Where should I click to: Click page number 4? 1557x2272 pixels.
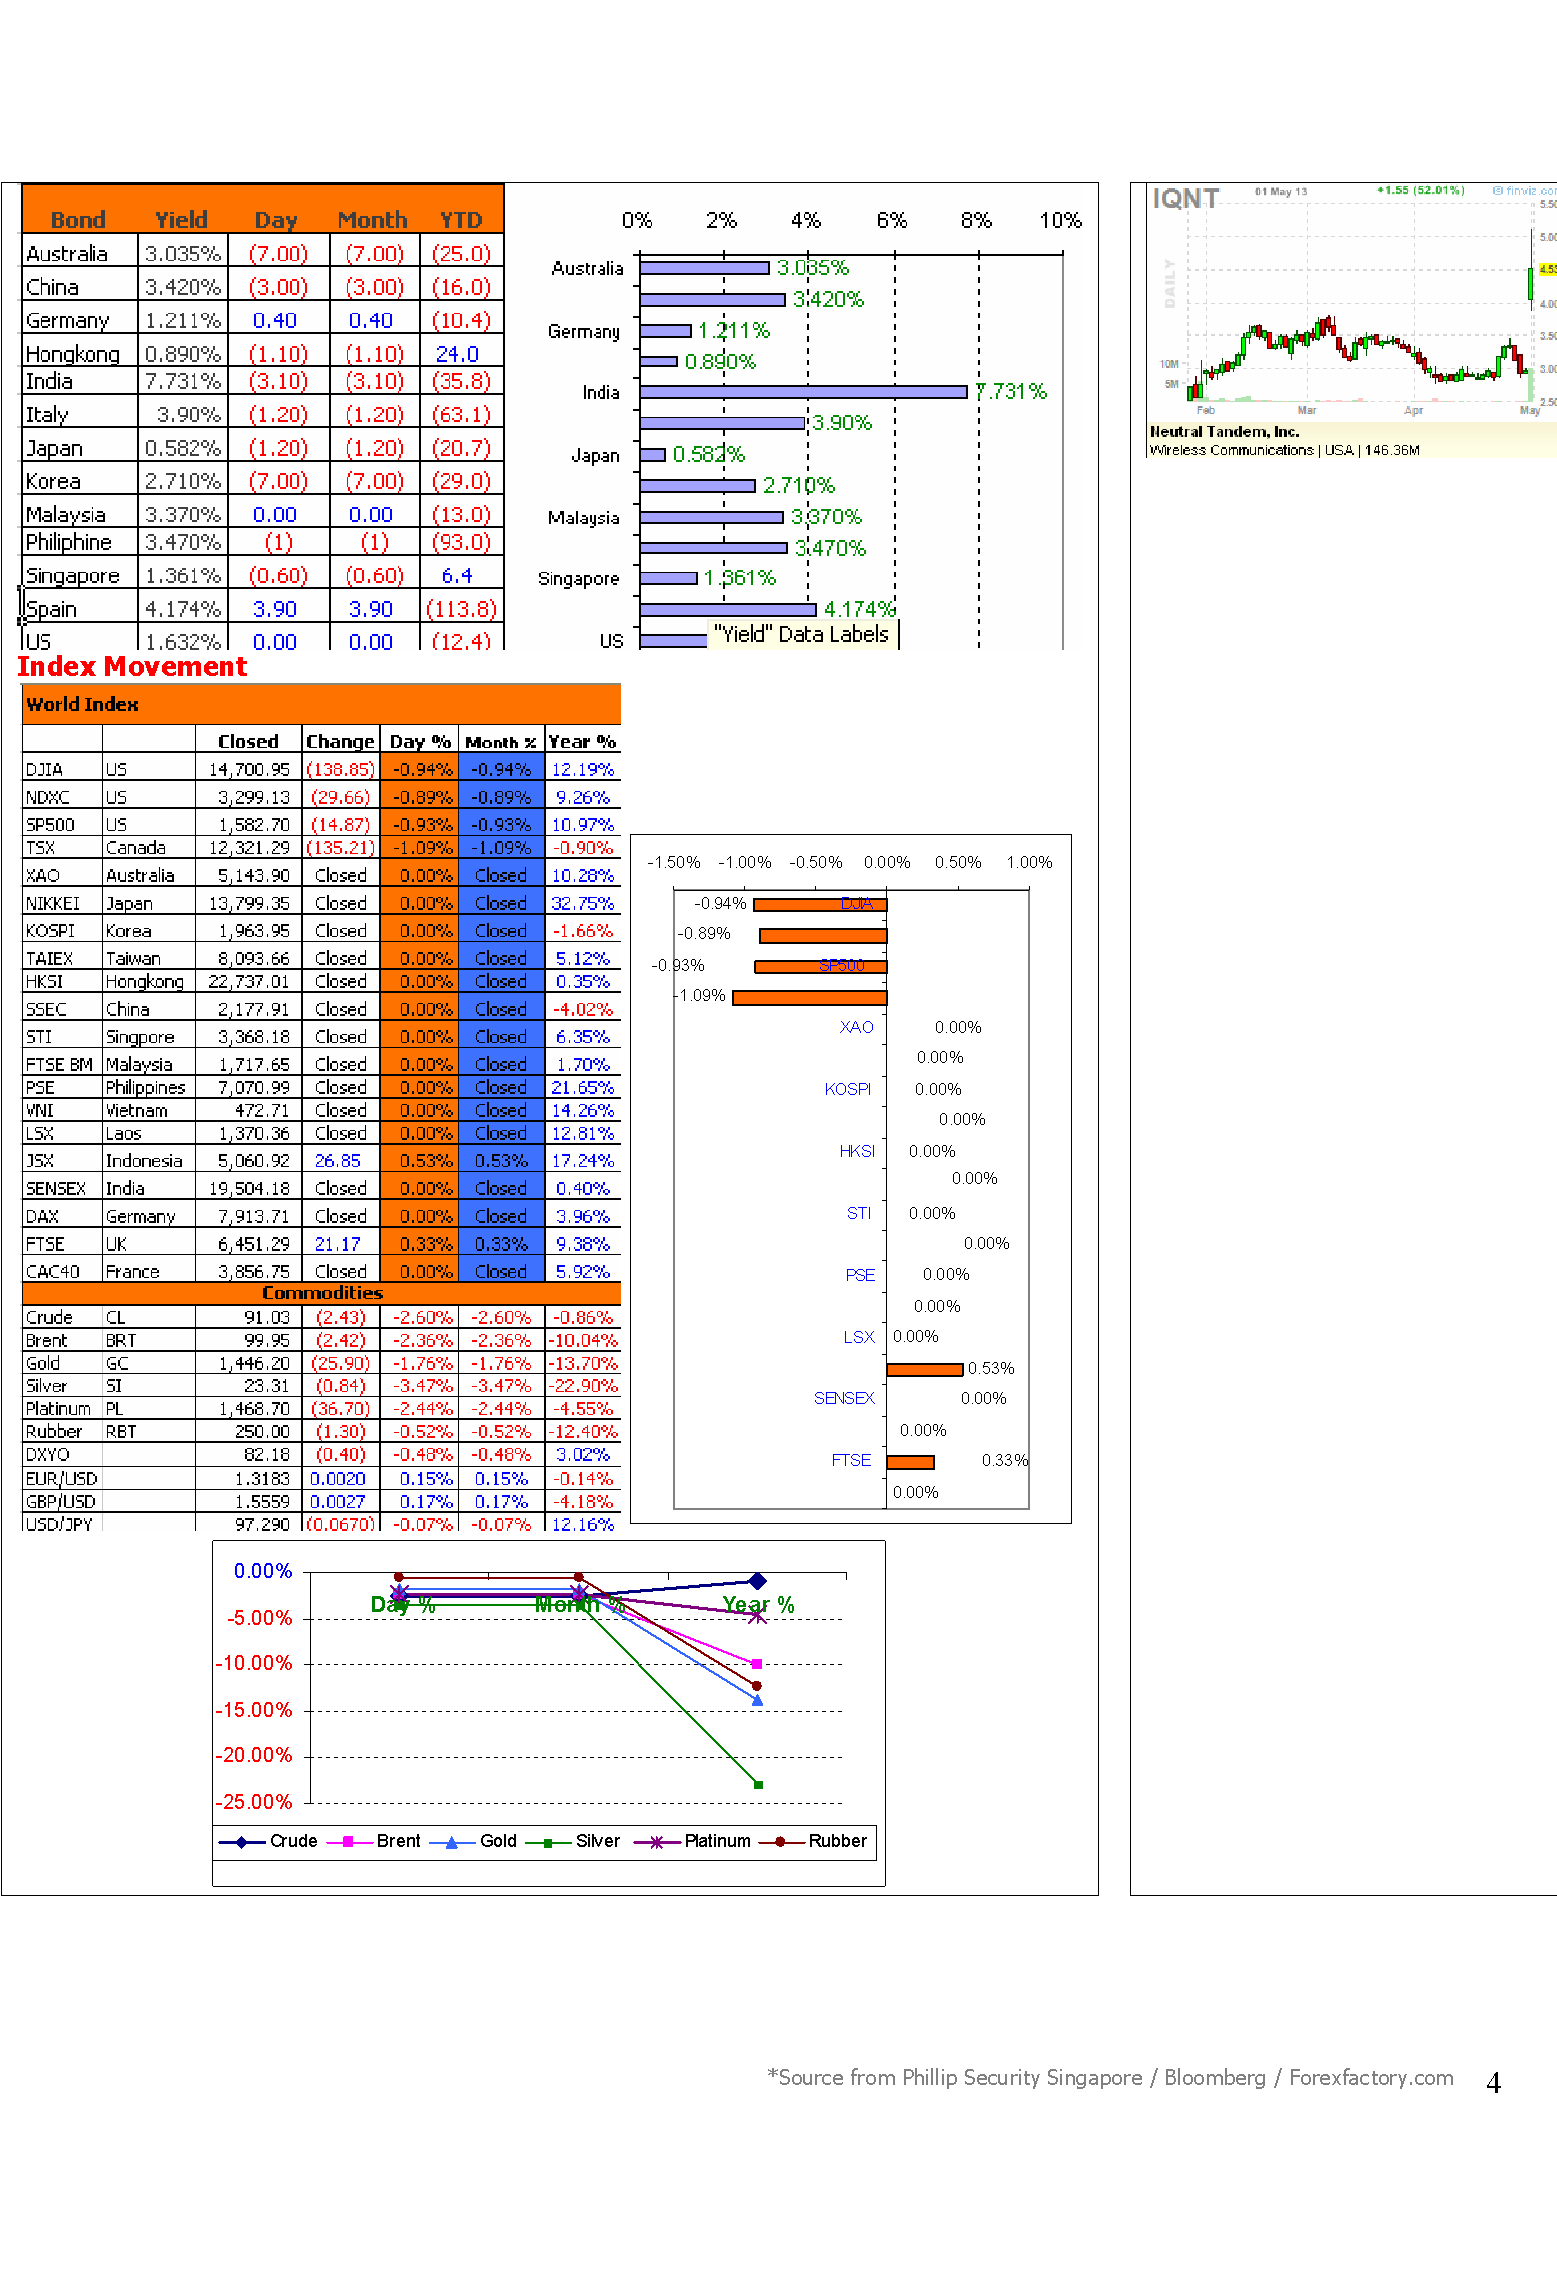[x=1493, y=2083]
